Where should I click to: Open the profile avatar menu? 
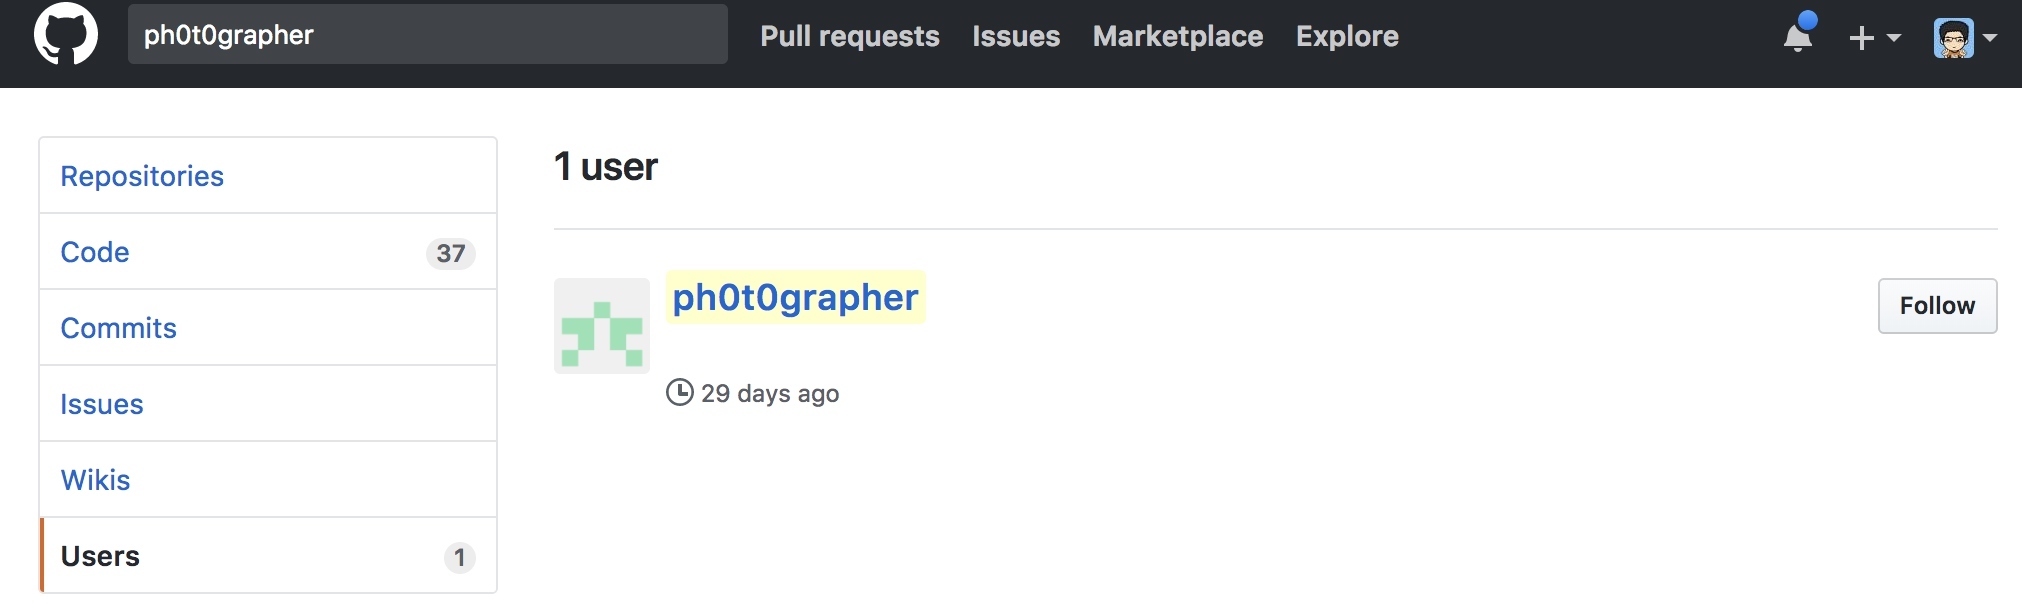point(1953,38)
